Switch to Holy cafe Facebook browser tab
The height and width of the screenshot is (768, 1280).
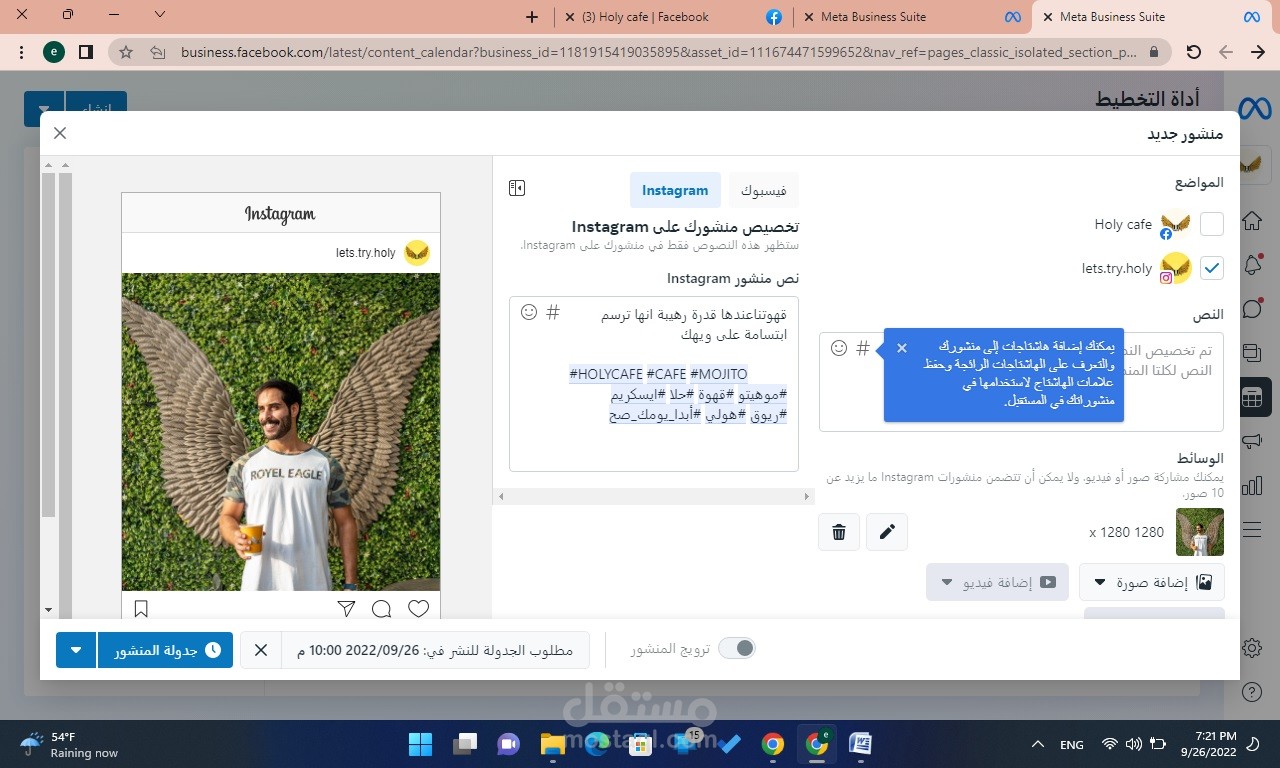[x=672, y=17]
